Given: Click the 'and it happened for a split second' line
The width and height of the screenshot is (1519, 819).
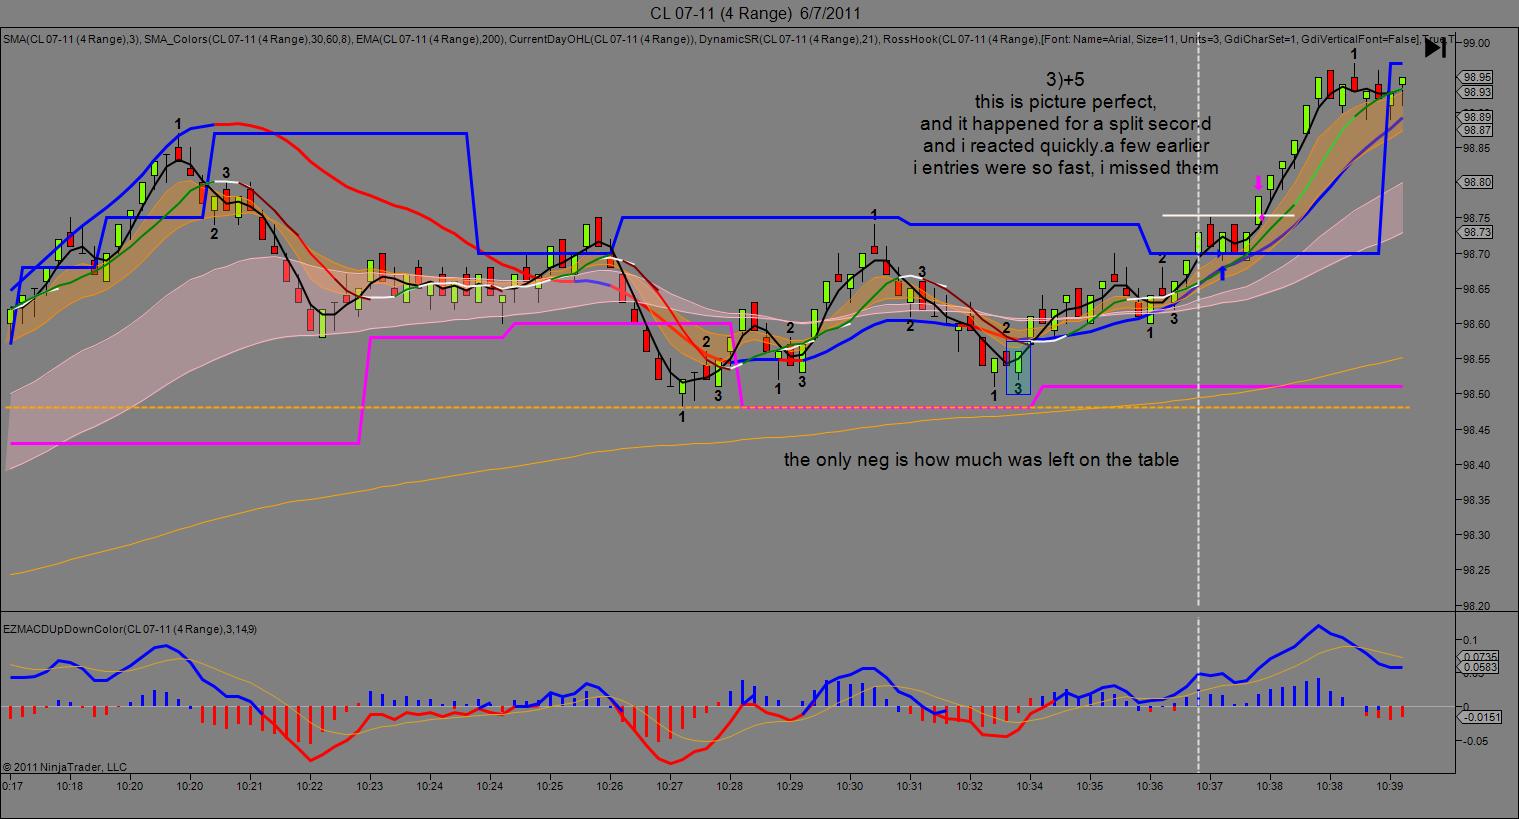Looking at the screenshot, I should [x=1065, y=124].
